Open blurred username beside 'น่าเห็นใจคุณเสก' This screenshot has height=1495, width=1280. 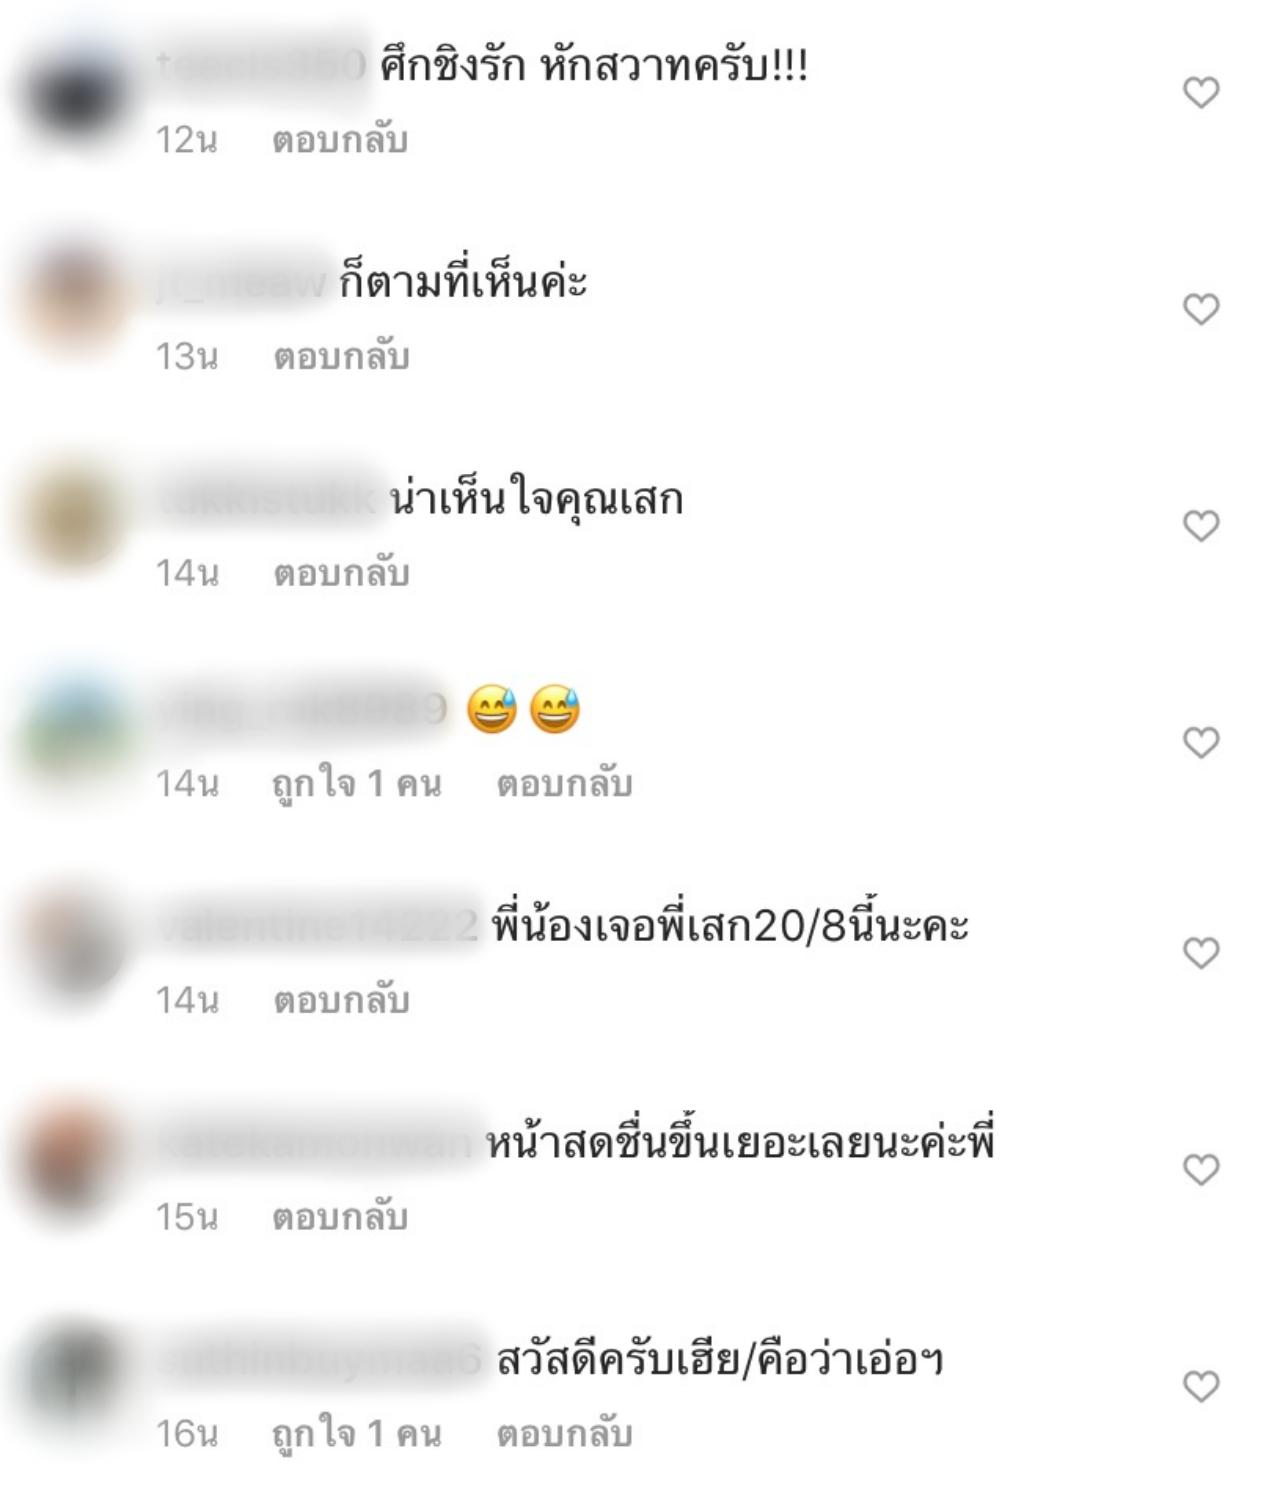(268, 499)
